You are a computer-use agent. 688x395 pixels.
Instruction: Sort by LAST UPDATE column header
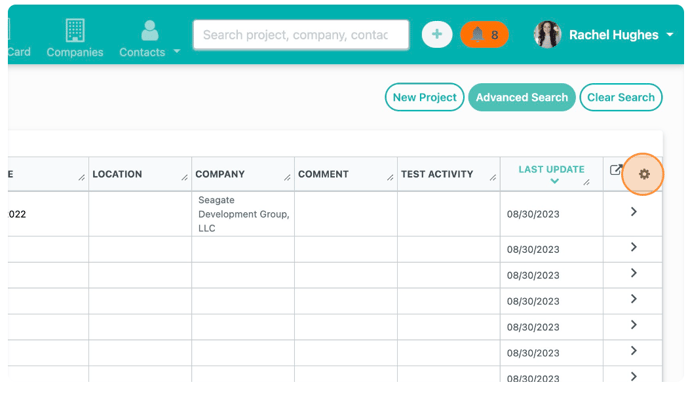point(552,169)
